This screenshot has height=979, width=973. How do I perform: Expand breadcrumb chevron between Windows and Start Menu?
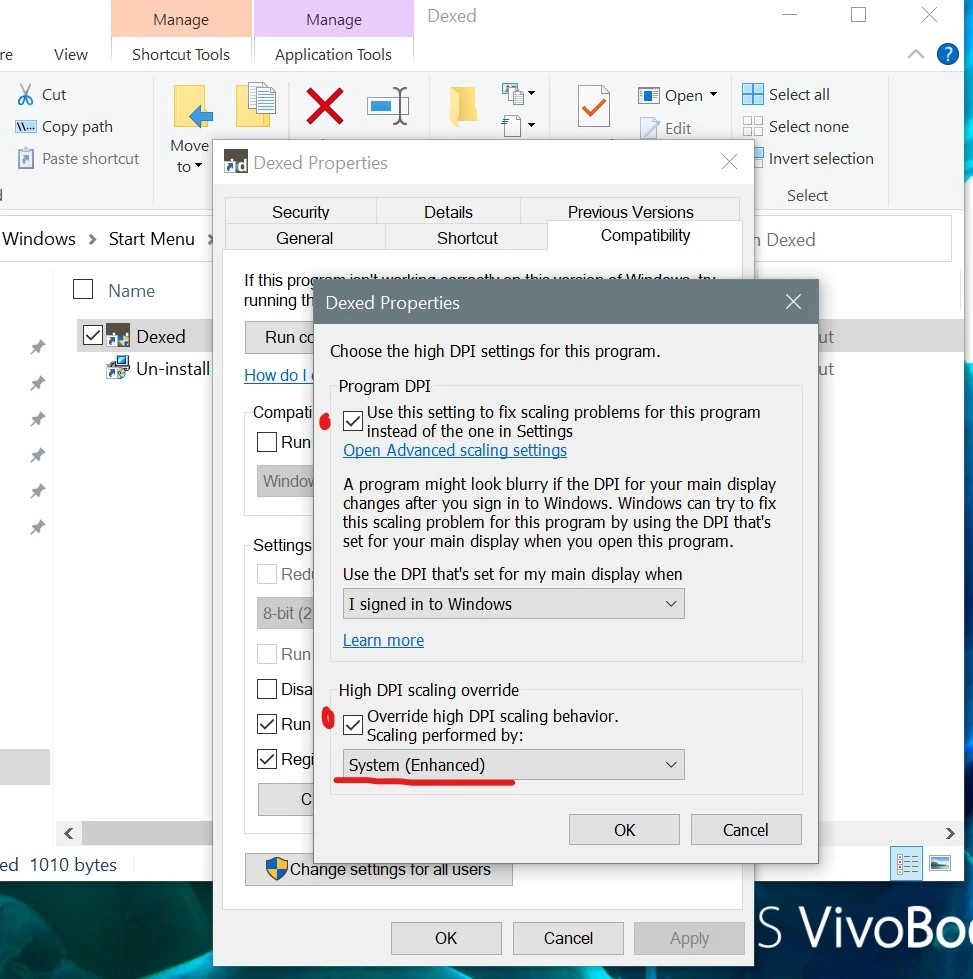coord(92,239)
